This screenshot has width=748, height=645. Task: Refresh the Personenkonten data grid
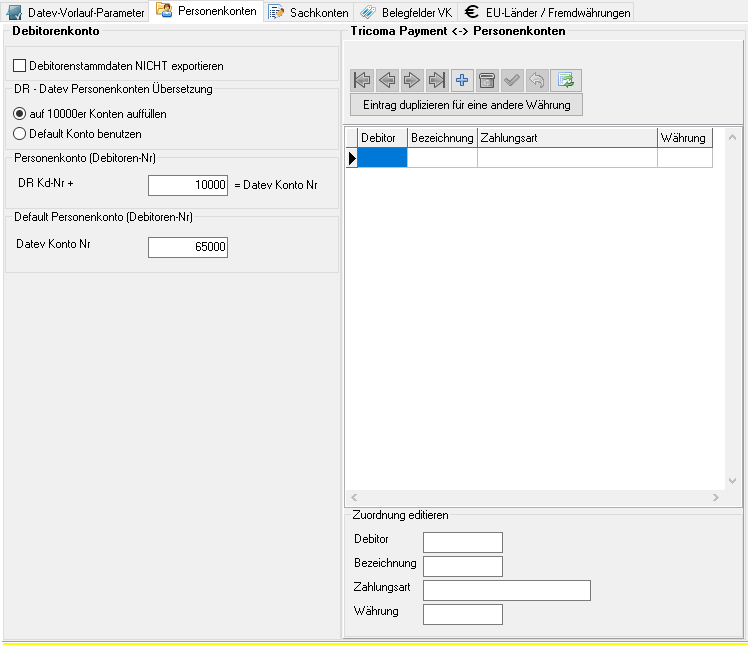567,81
